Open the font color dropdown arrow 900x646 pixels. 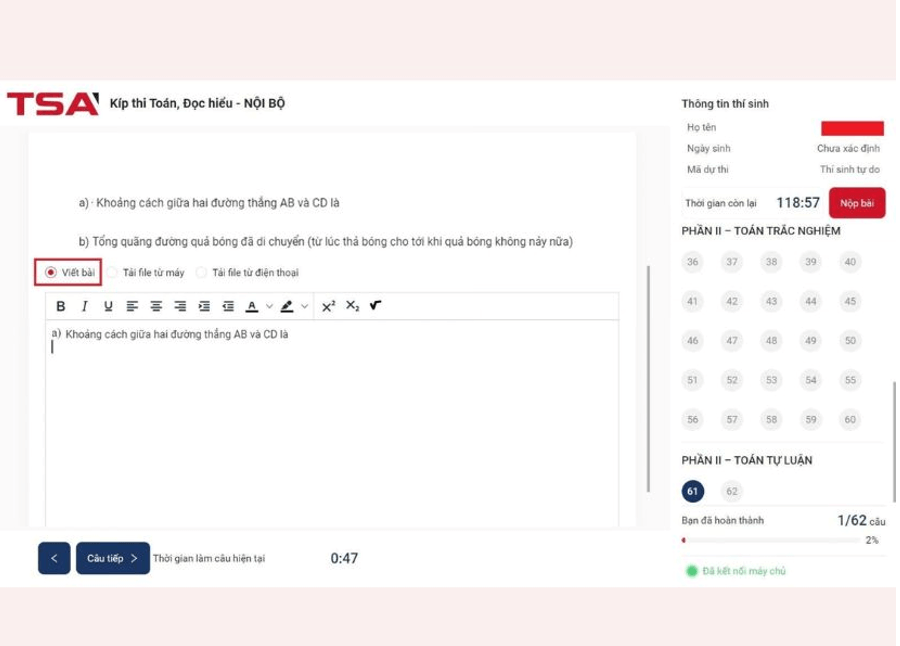268,307
